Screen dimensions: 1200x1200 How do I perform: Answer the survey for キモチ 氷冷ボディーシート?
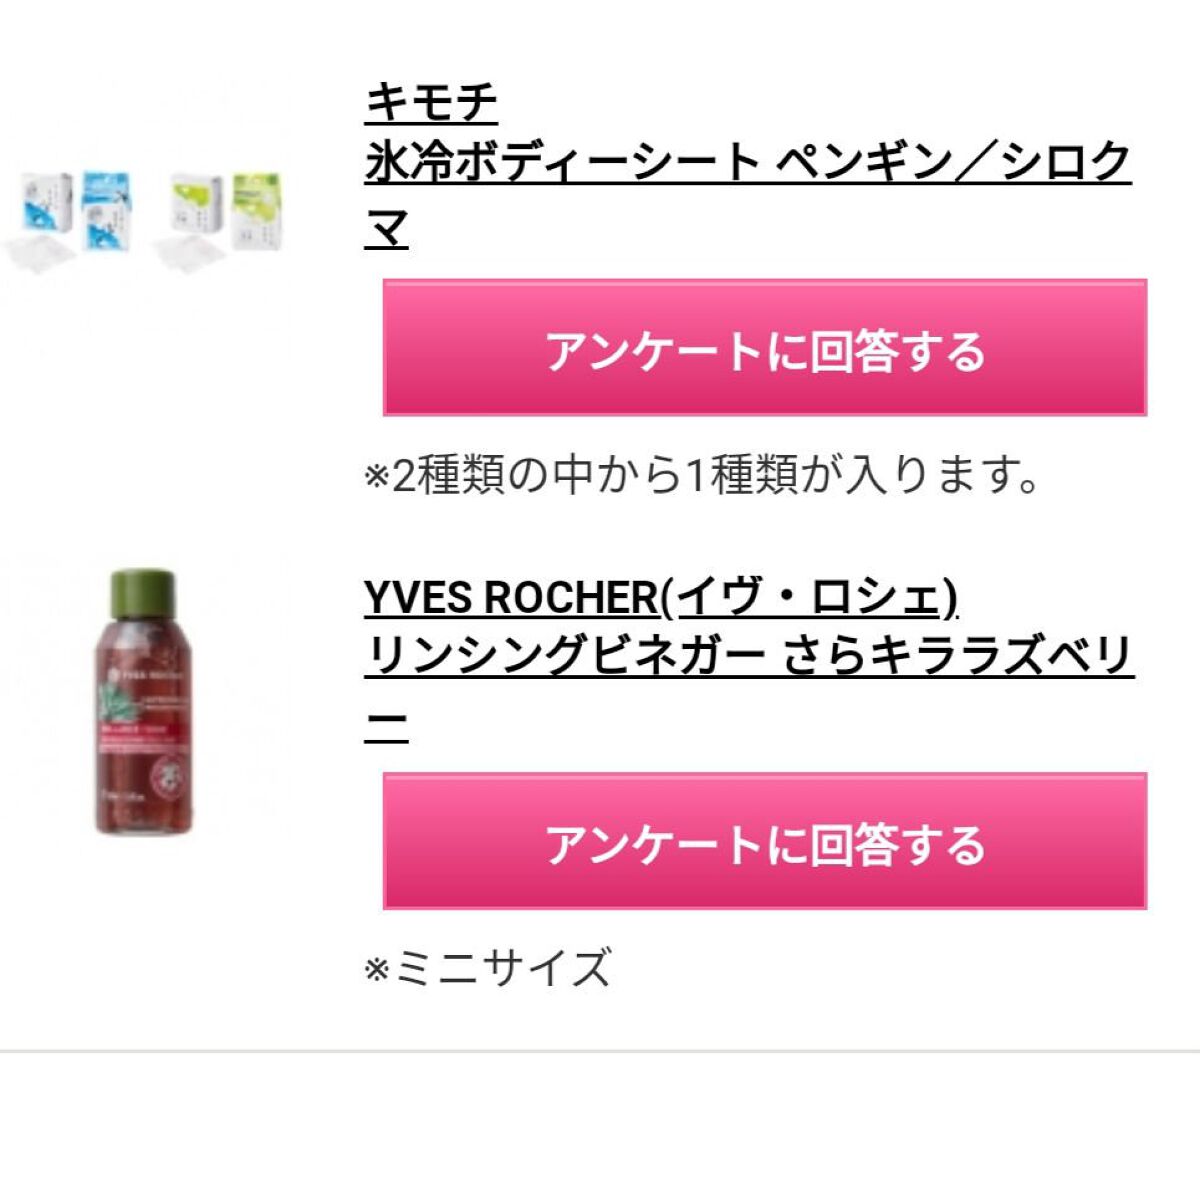(x=765, y=348)
